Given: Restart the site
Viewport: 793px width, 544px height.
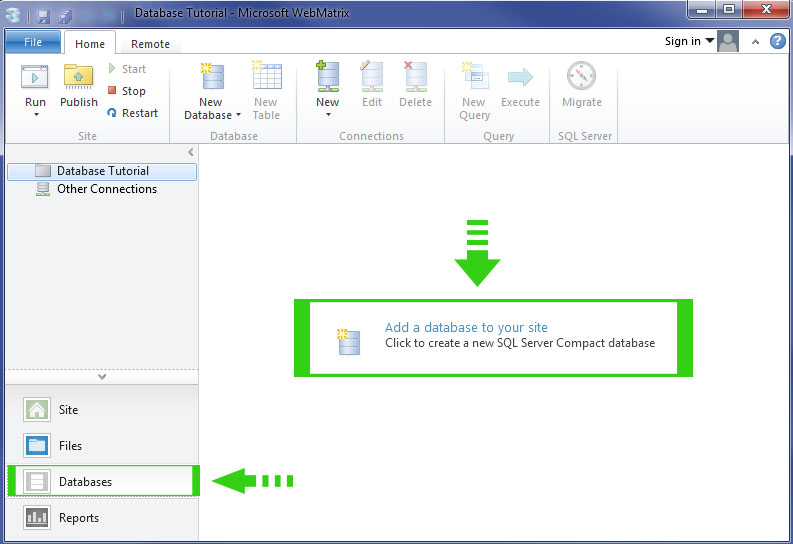Looking at the screenshot, I should (133, 113).
